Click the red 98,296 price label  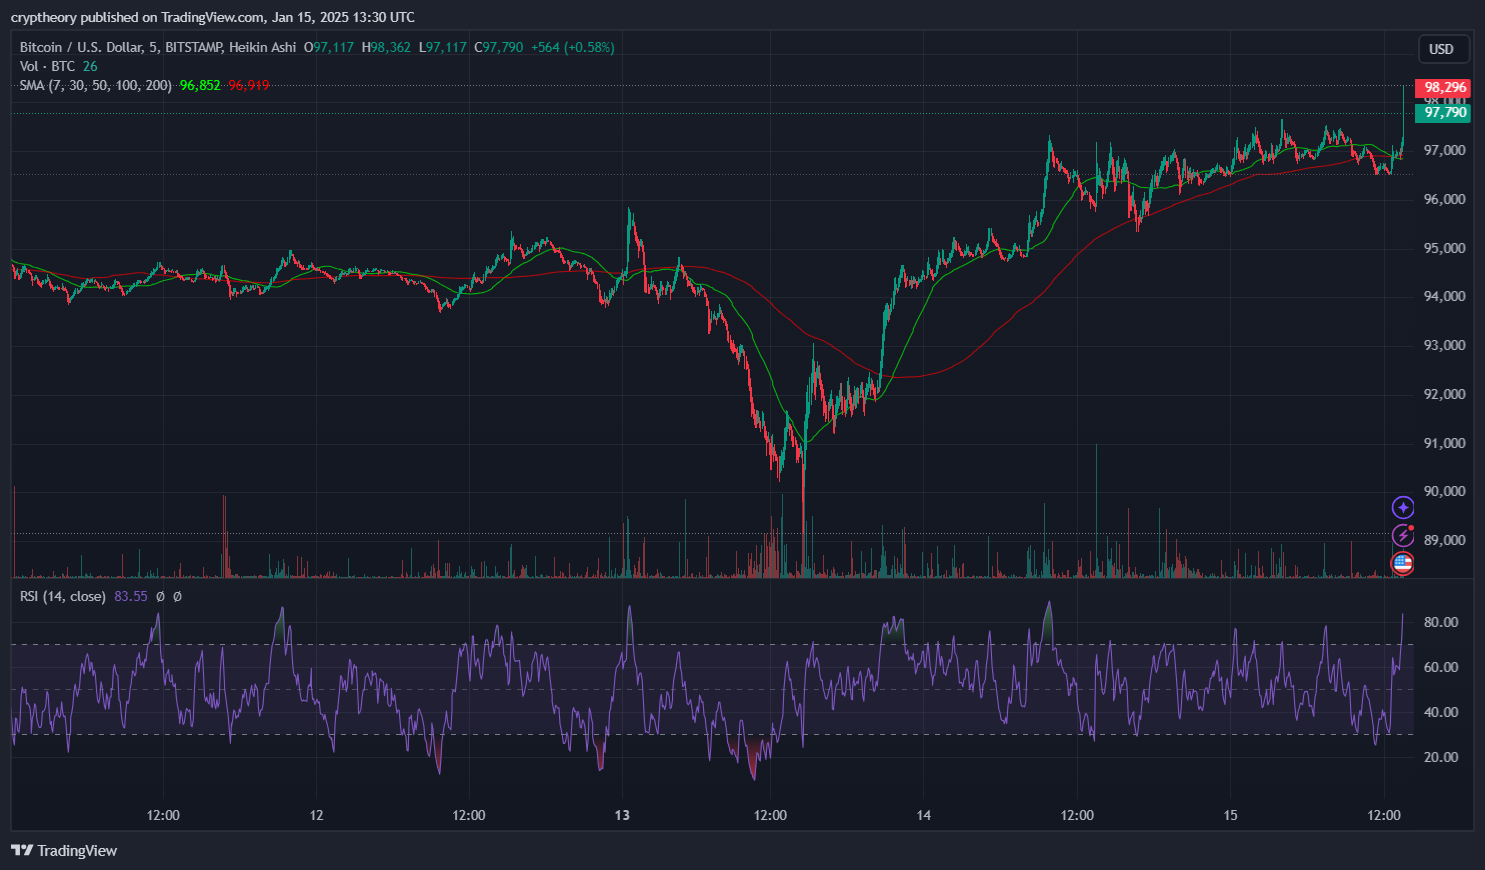pyautogui.click(x=1443, y=87)
